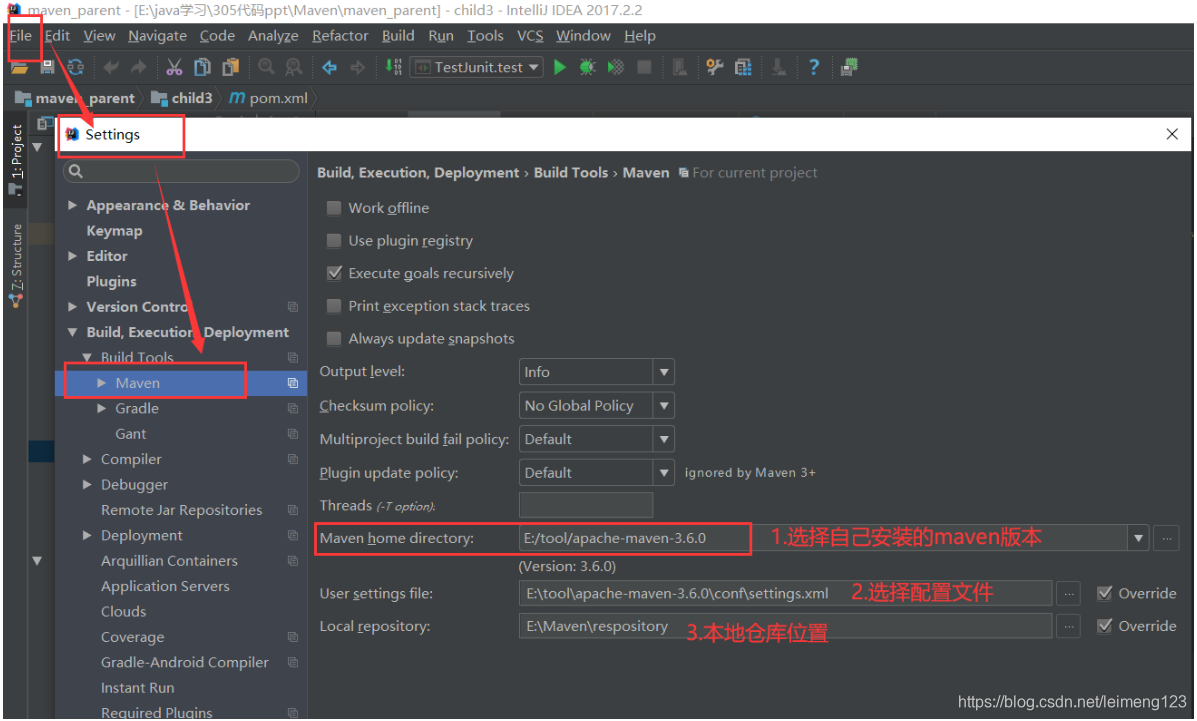The height and width of the screenshot is (721, 1197).
Task: Enable Use plugin registry checkbox
Action: (x=334, y=241)
